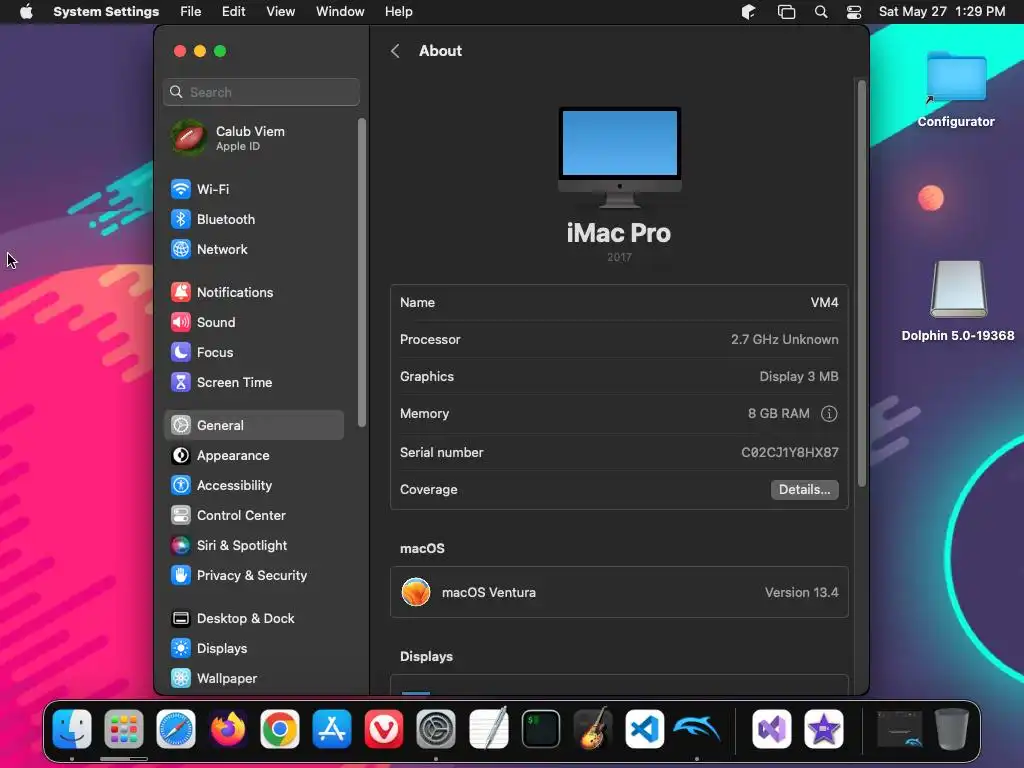Select the Configurator desktop folder

pyautogui.click(x=956, y=89)
